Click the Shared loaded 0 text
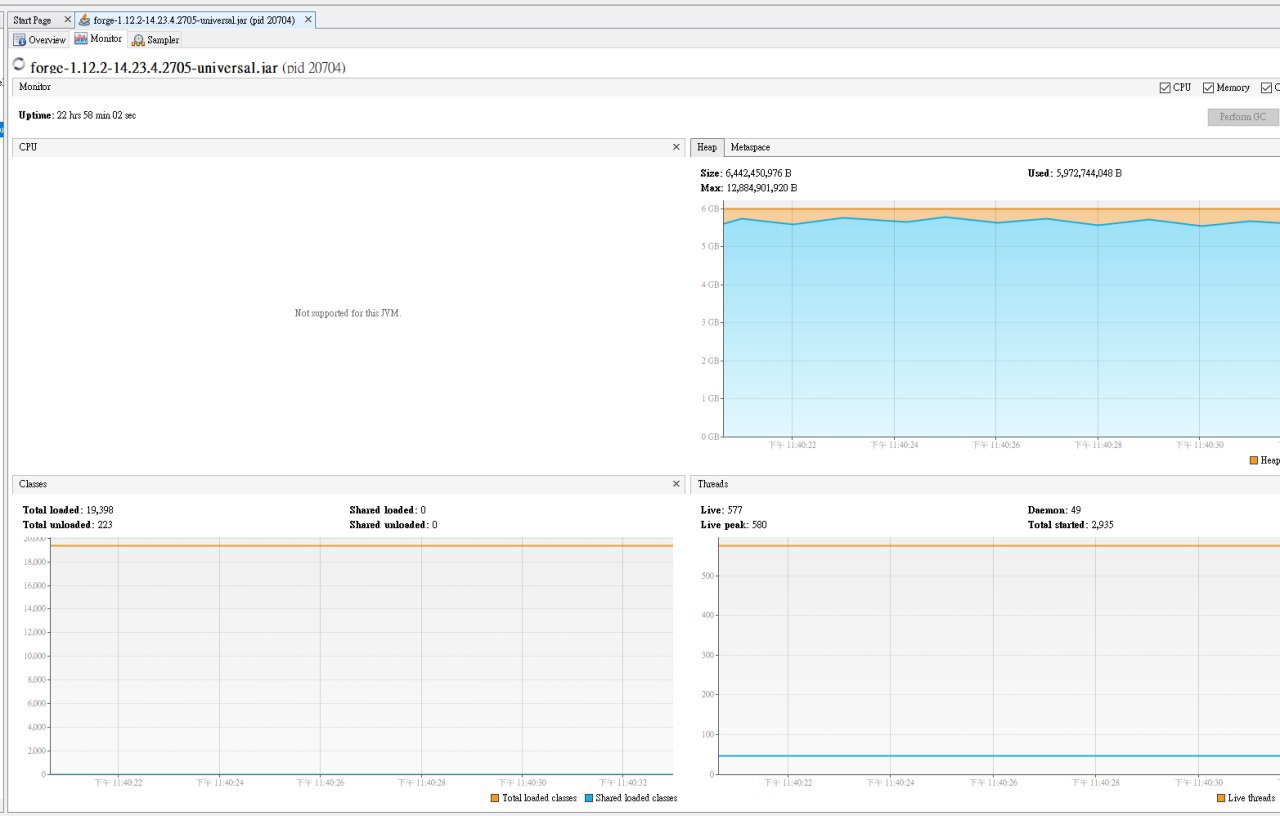Viewport: 1280px width, 816px height. pyautogui.click(x=387, y=510)
